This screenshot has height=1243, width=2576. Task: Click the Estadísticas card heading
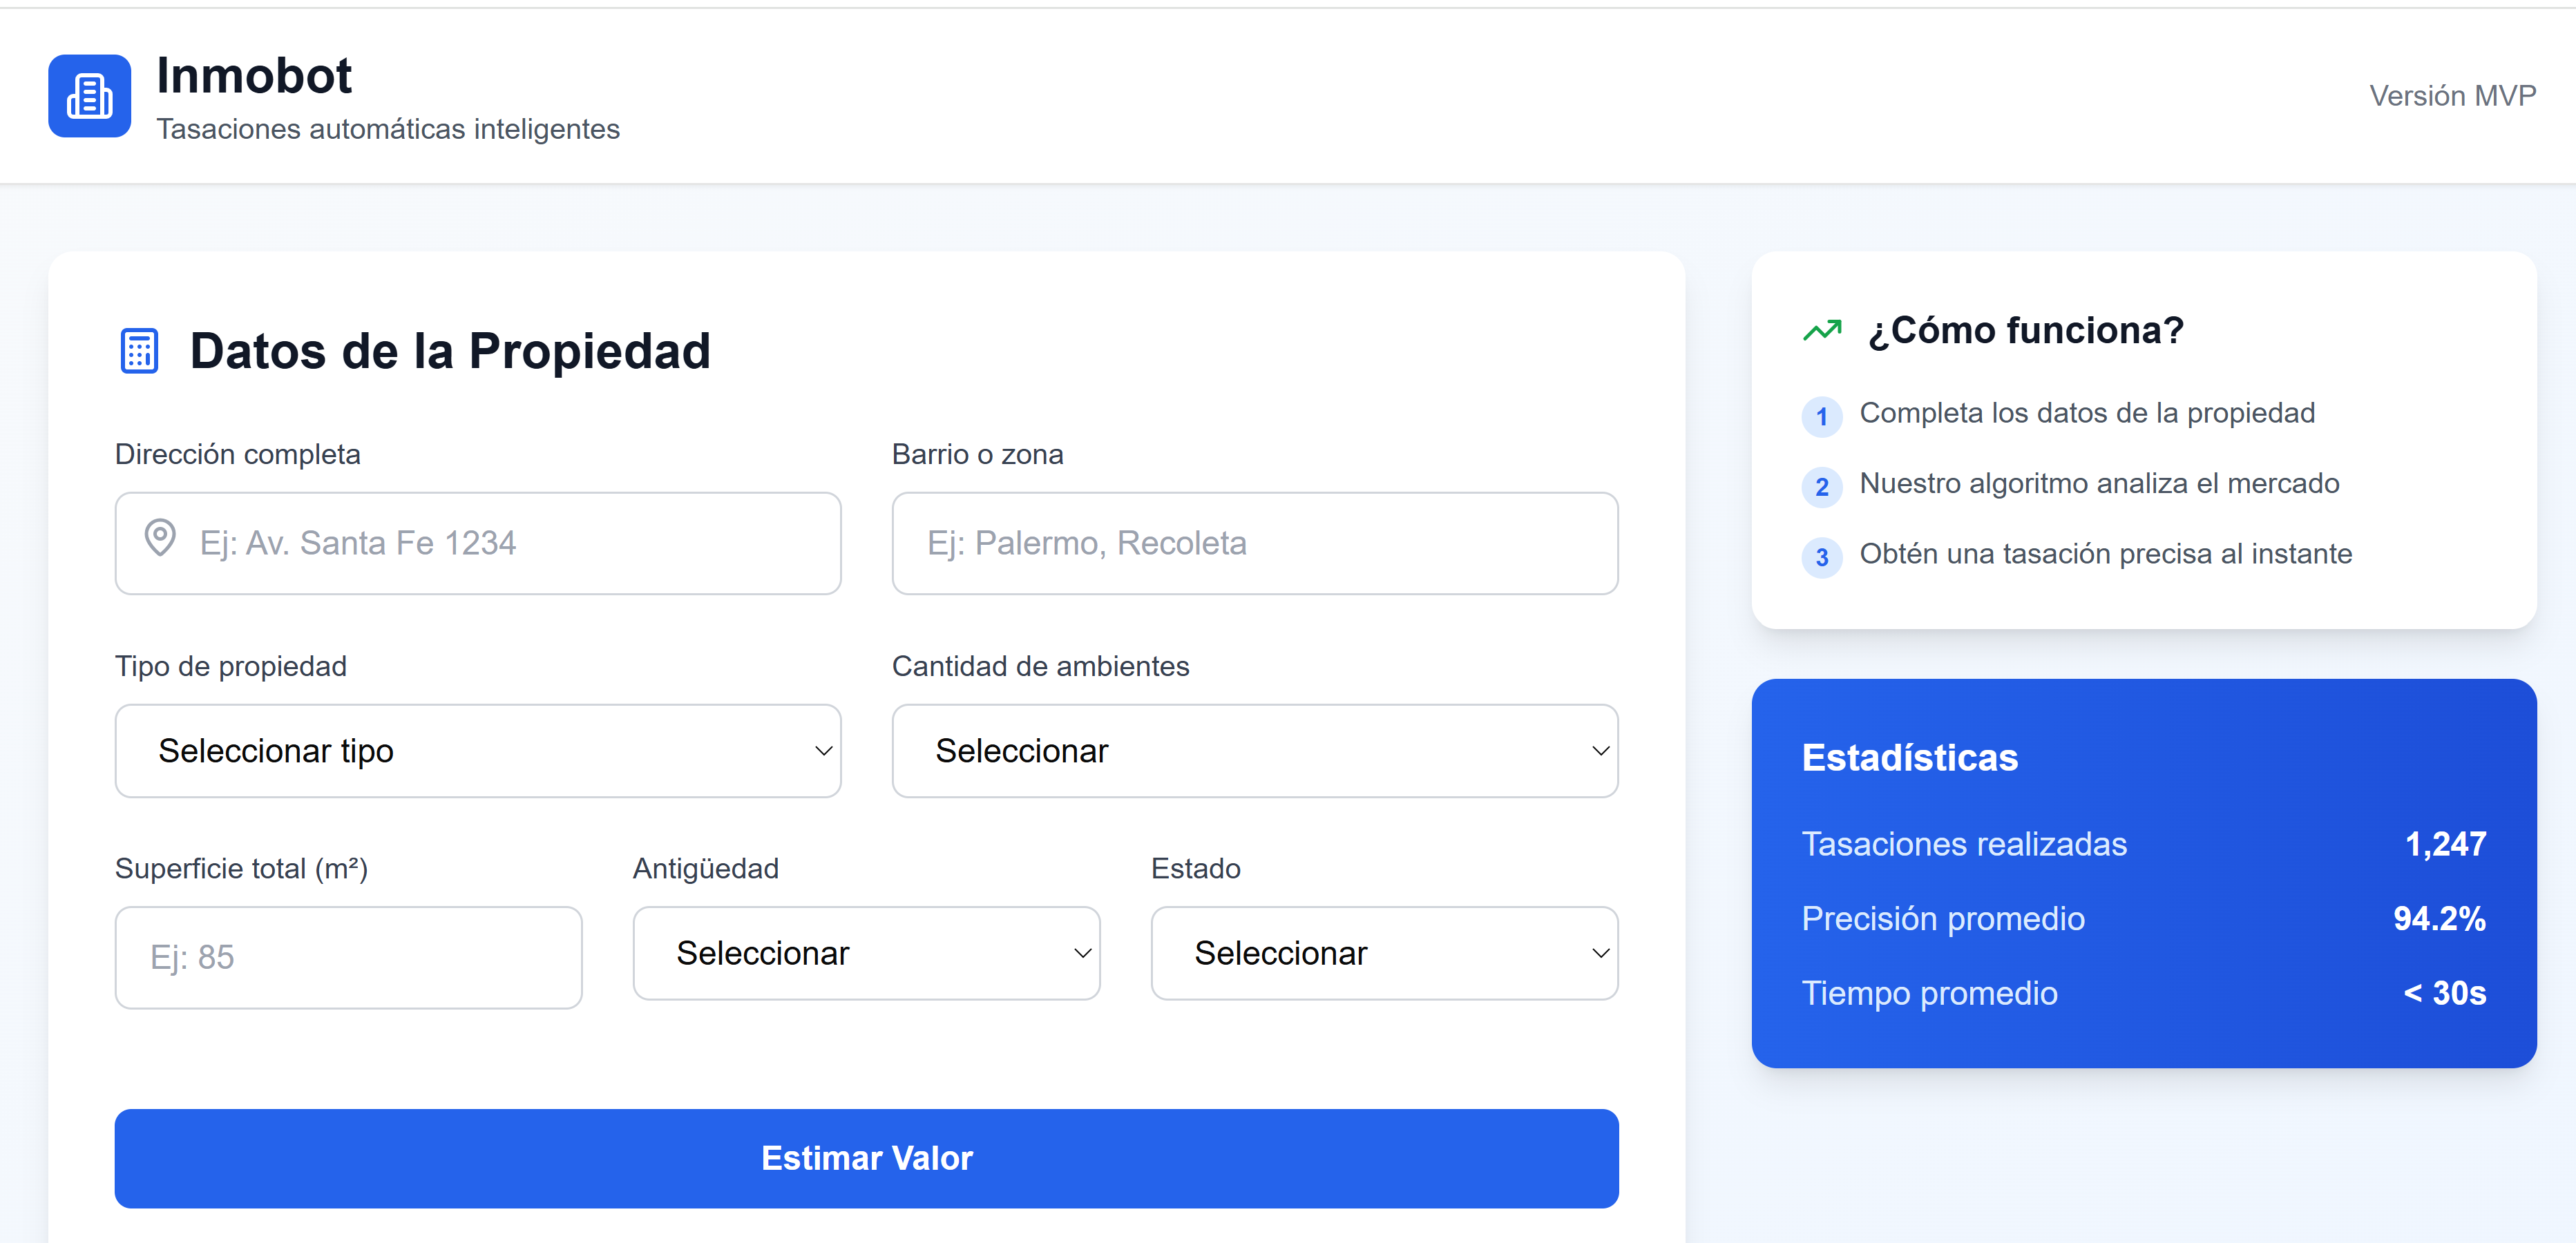click(x=1909, y=758)
